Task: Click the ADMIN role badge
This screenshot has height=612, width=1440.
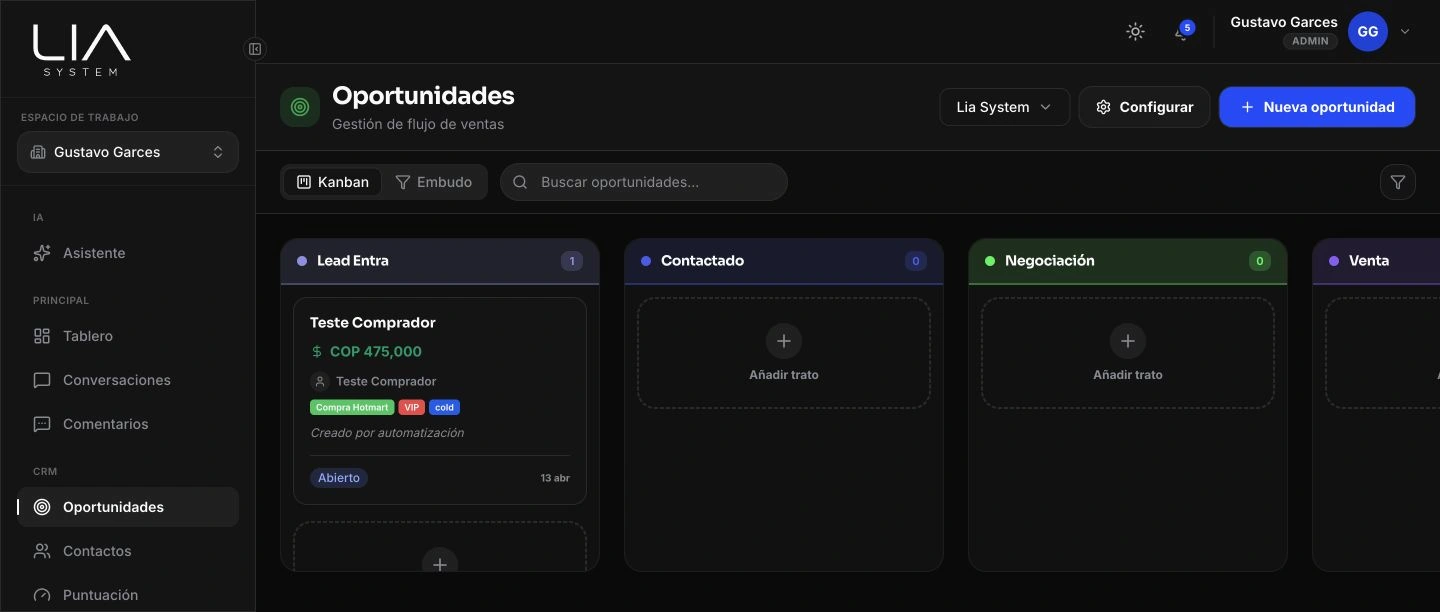Action: click(1310, 41)
